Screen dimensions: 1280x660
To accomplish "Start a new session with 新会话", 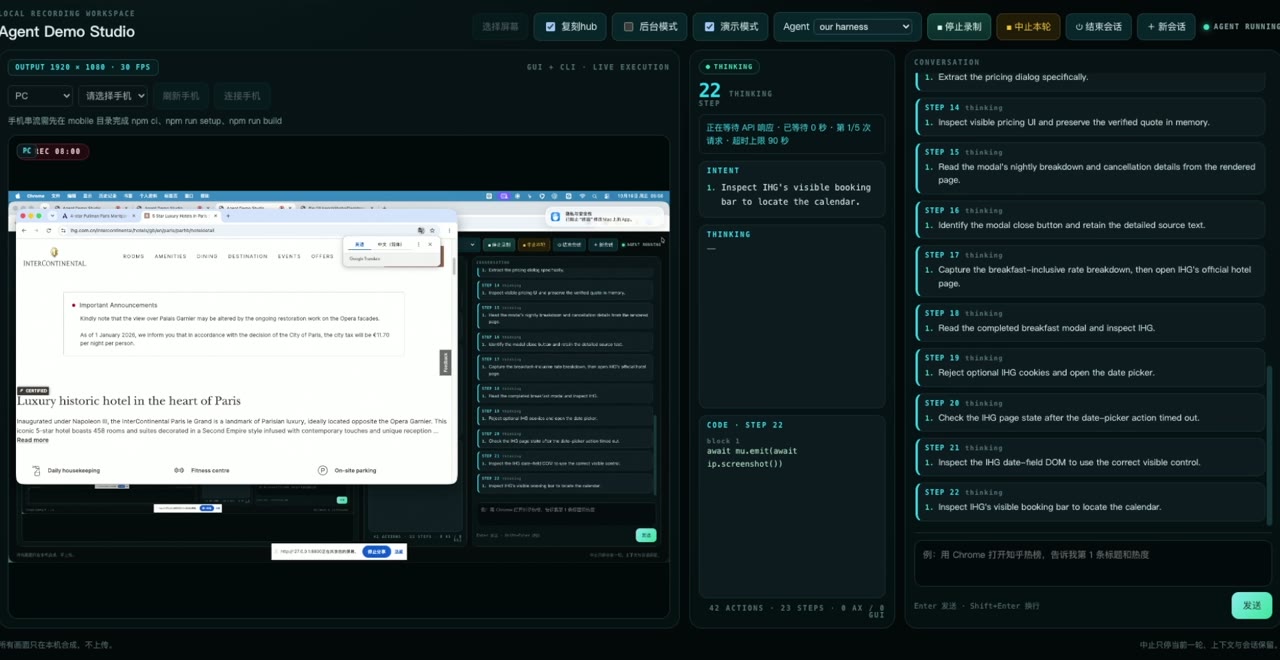I will pos(1166,27).
